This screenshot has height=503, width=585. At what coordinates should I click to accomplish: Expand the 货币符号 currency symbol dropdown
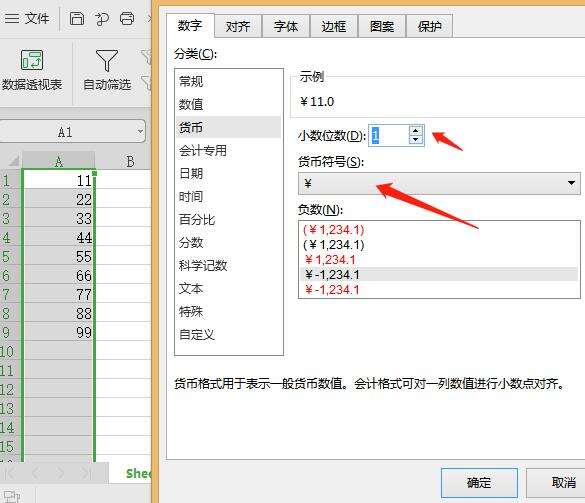(x=571, y=183)
